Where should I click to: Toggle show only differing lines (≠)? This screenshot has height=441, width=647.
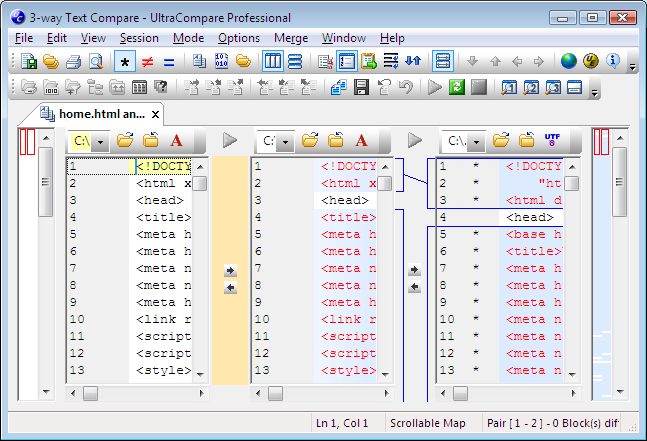point(147,62)
